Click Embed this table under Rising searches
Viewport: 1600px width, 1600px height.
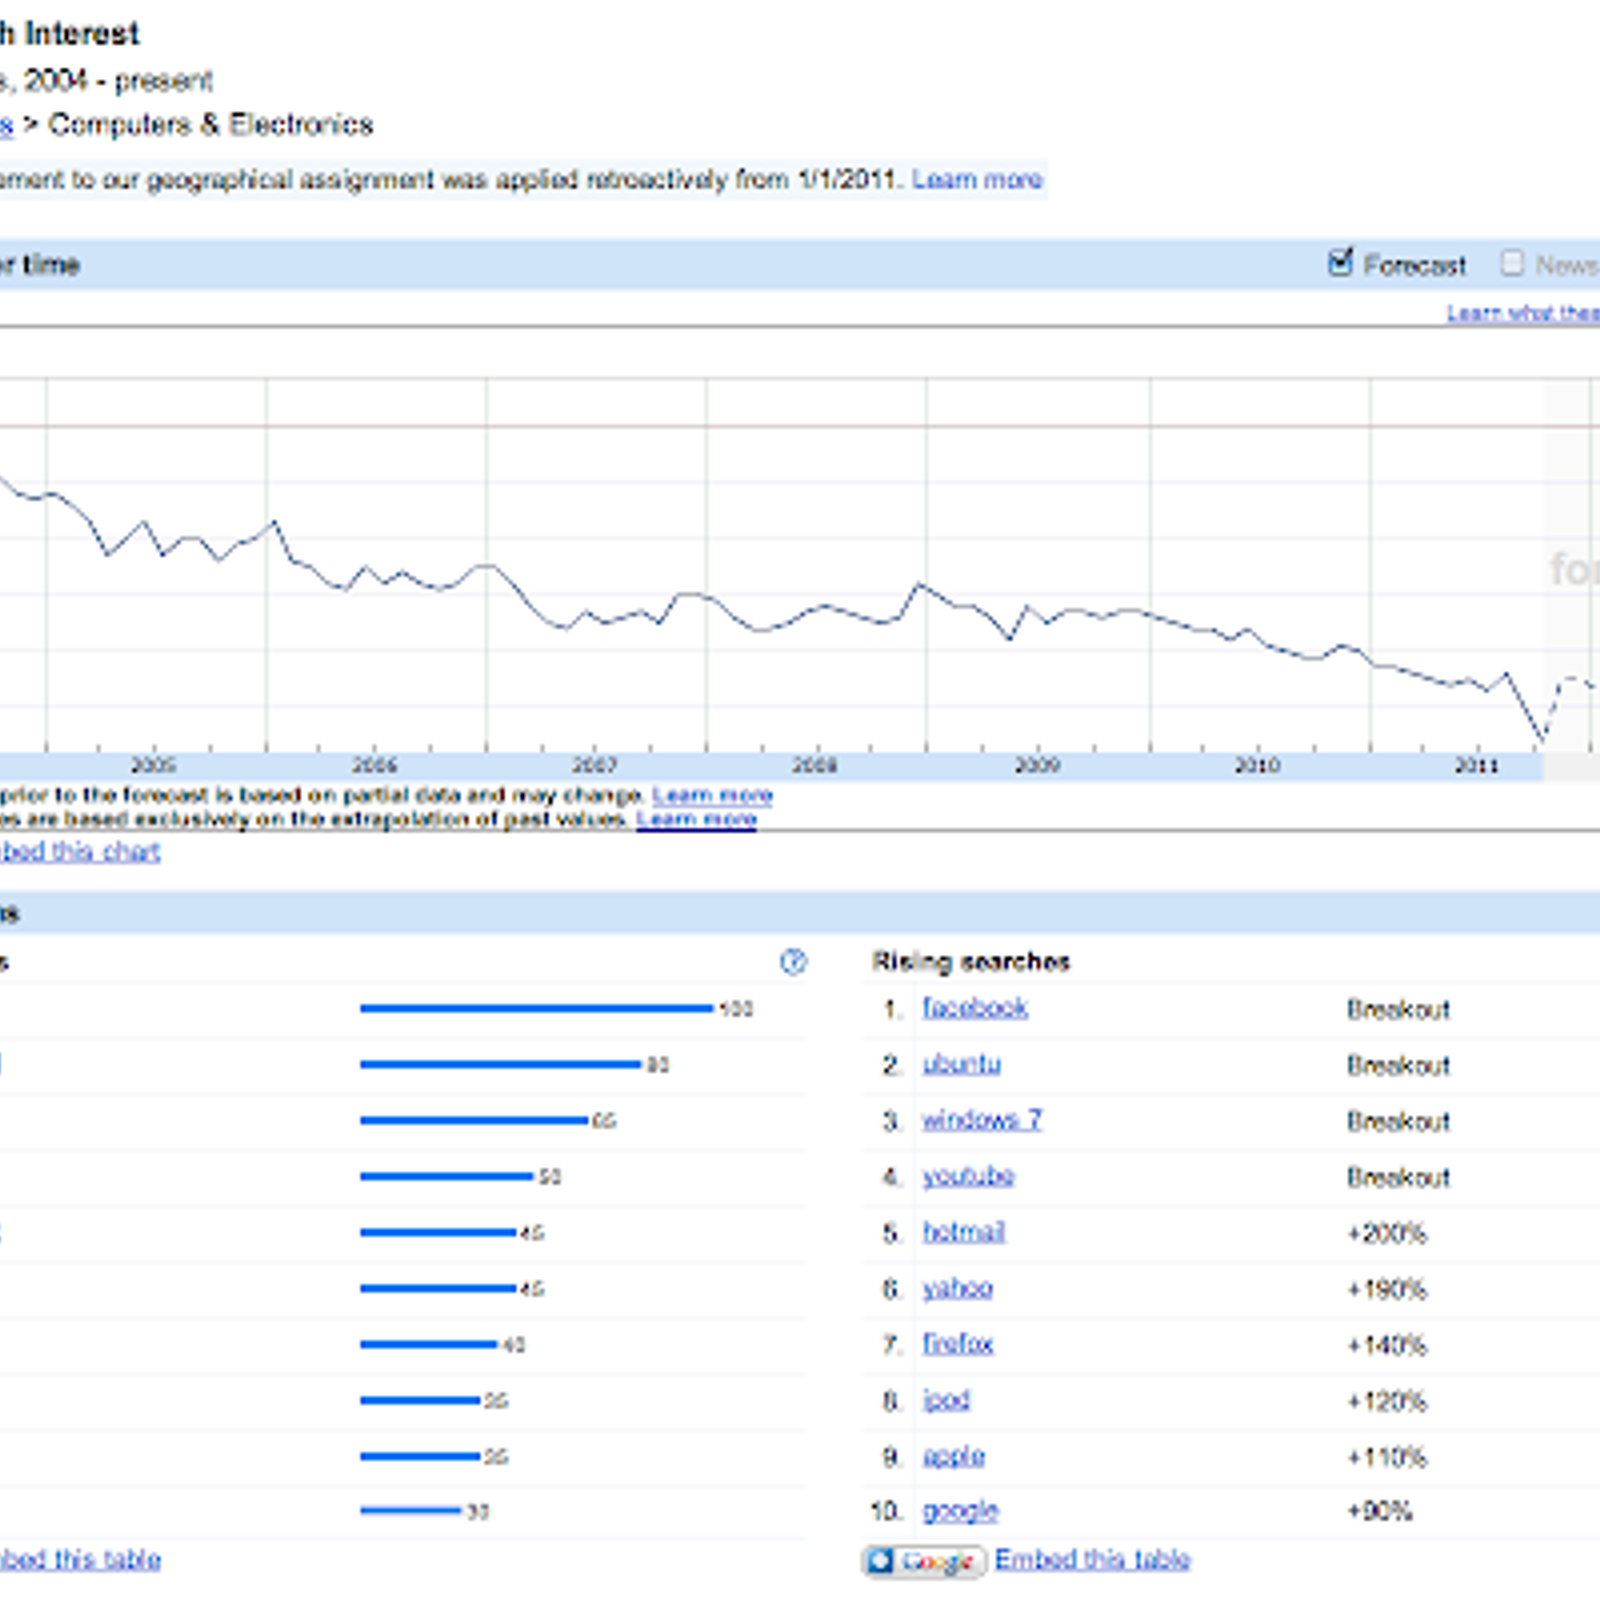(1092, 1560)
